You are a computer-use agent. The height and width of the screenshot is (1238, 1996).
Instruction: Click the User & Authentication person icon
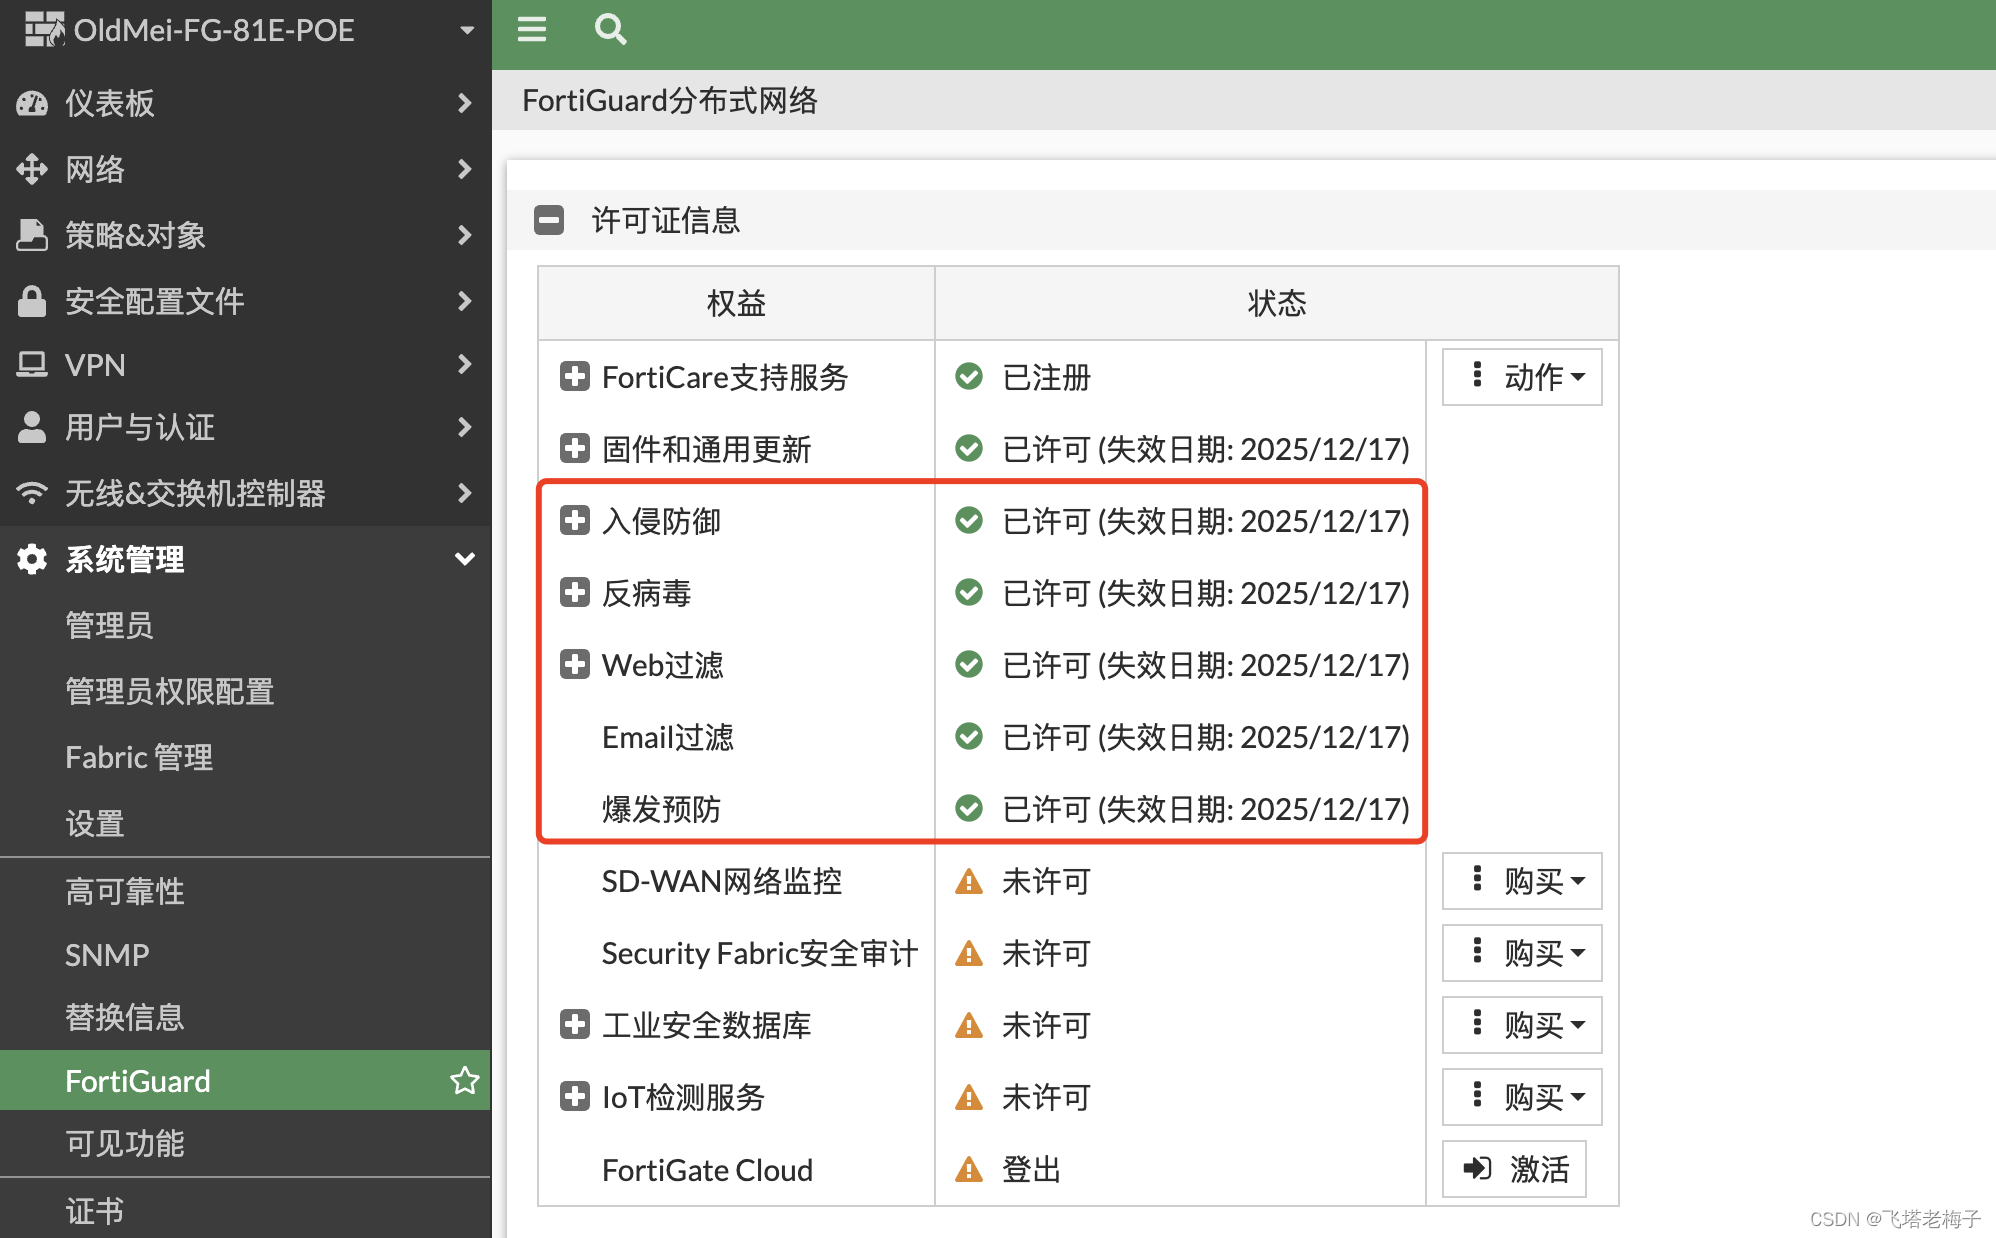(x=32, y=427)
